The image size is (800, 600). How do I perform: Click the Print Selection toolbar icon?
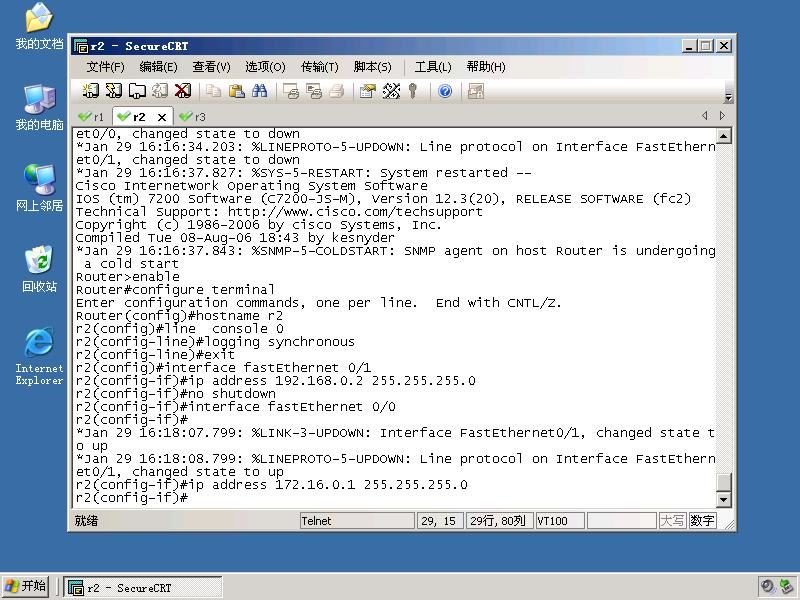(x=314, y=91)
